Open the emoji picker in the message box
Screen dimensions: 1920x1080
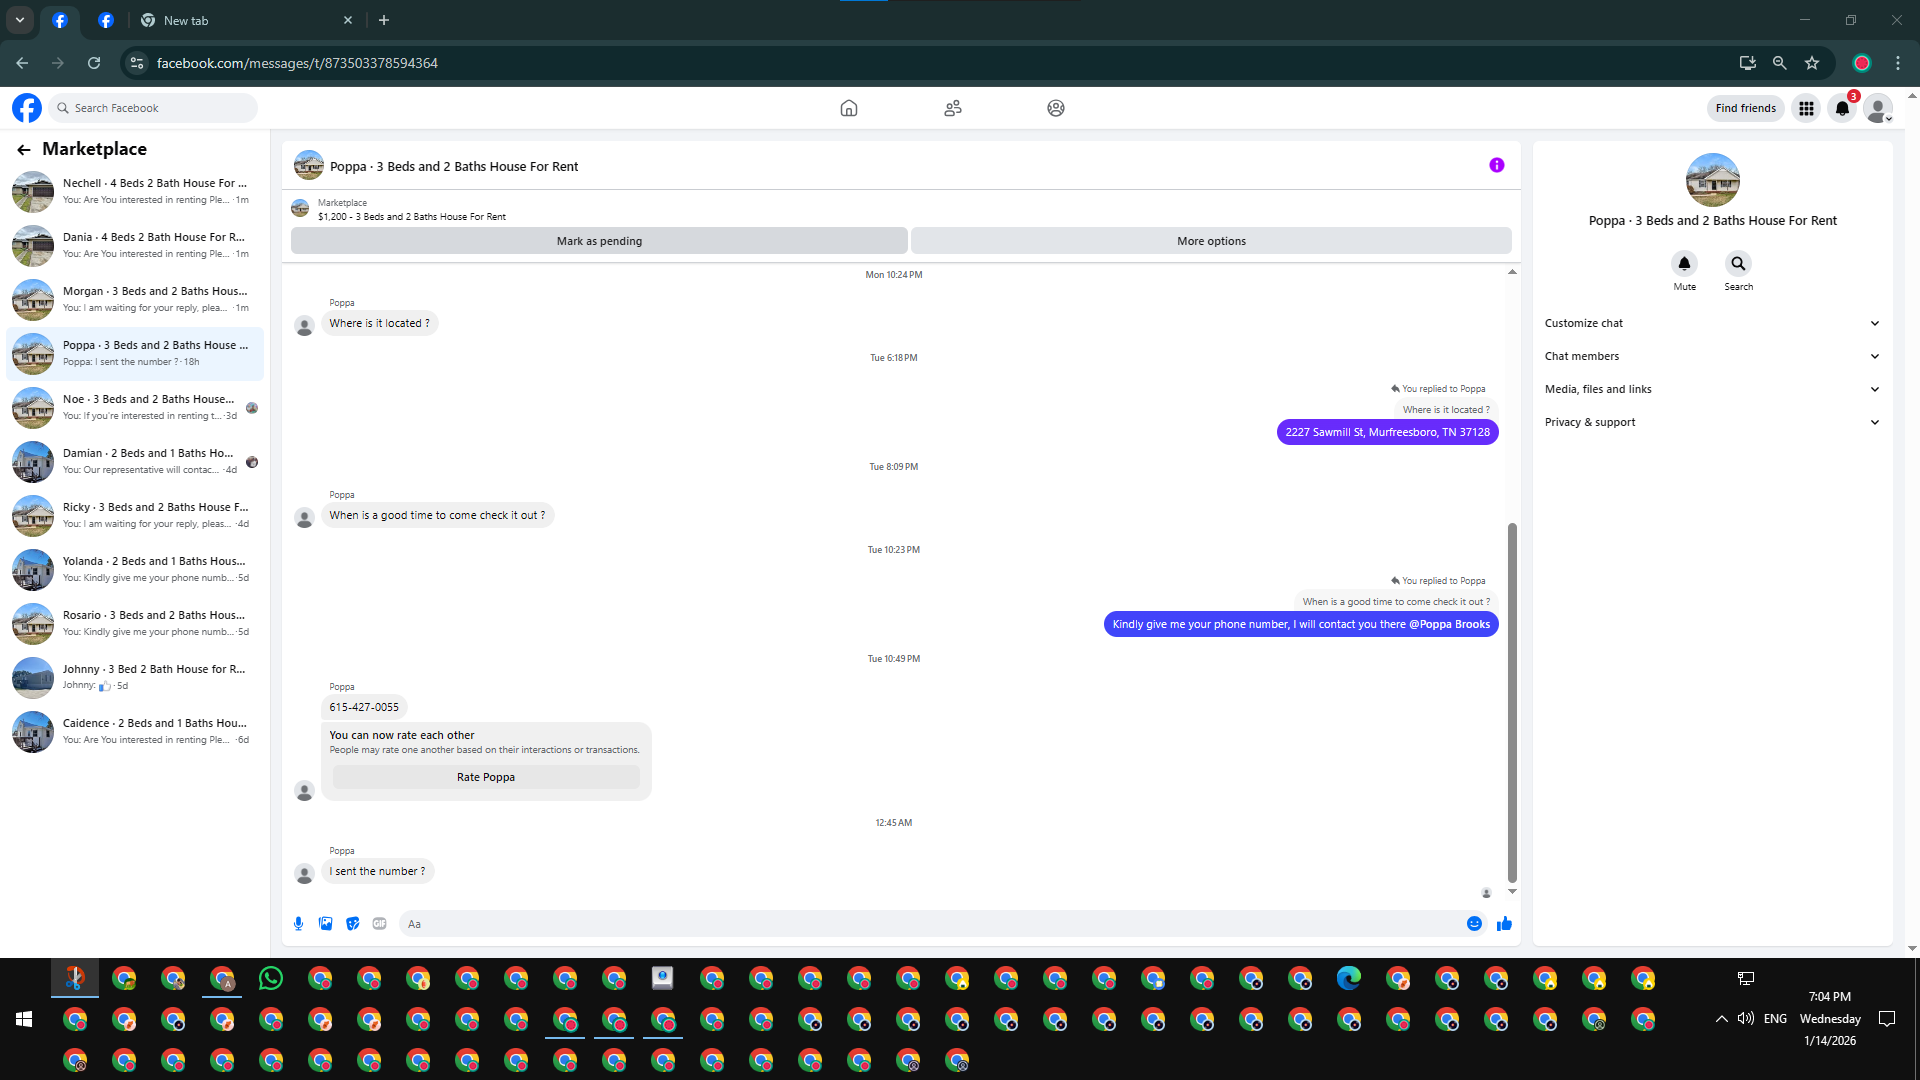click(x=1474, y=924)
